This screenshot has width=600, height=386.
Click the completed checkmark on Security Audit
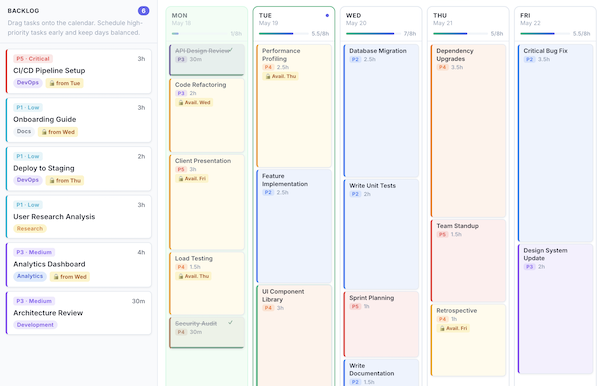[230, 323]
